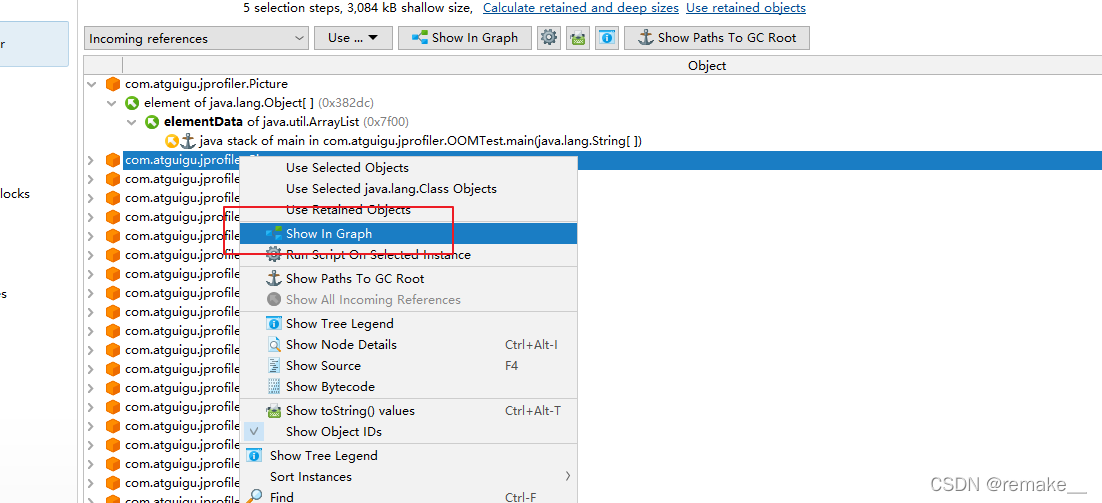
Task: Click the anchor icon of the Show Paths To GC Root menu entry
Action: 274,278
